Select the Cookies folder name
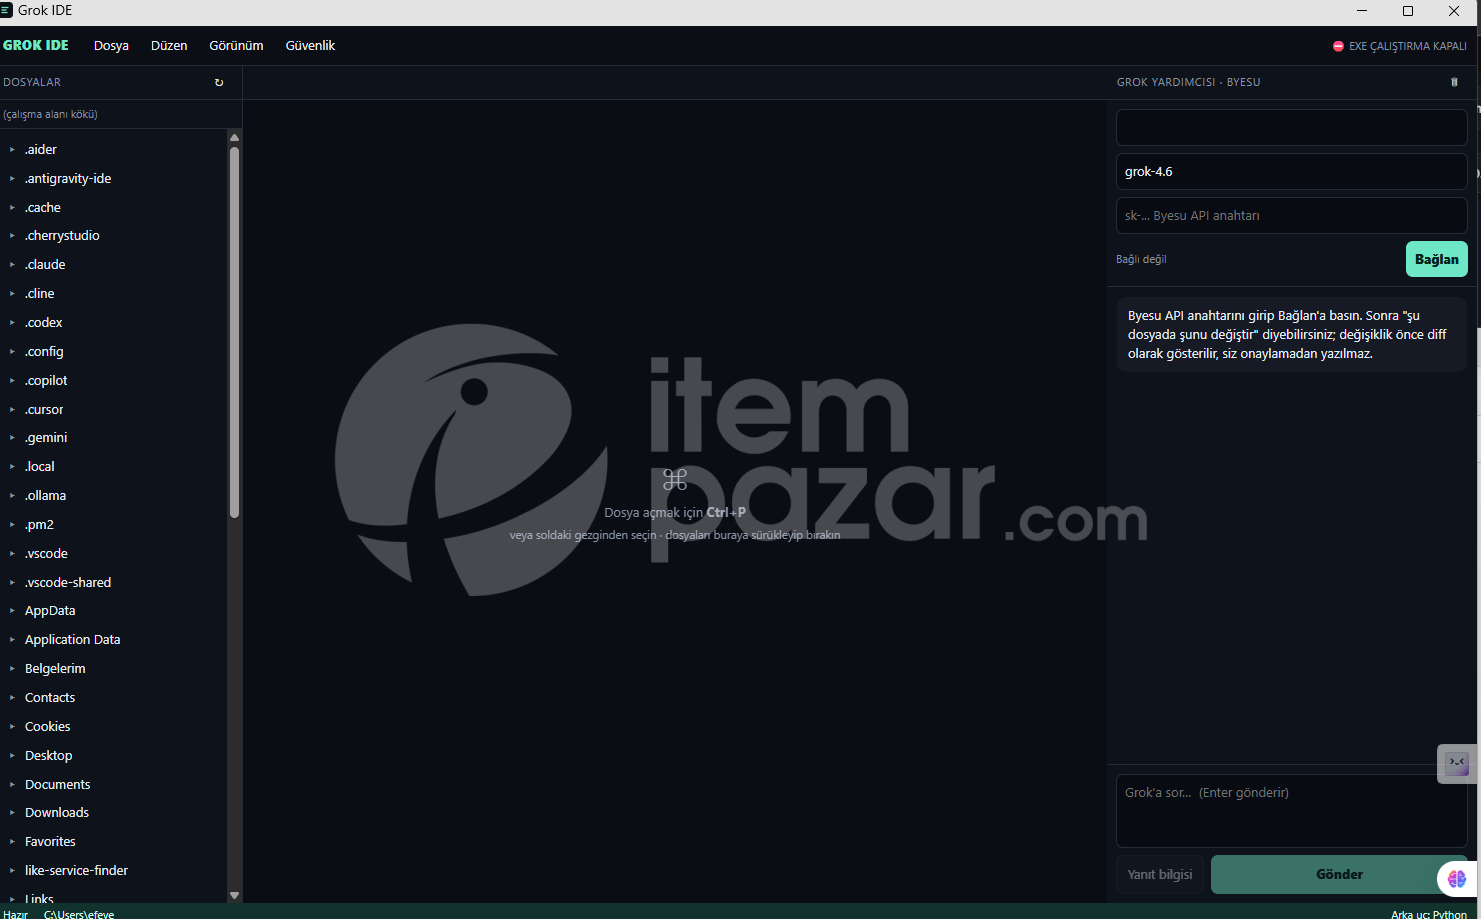 click(48, 727)
